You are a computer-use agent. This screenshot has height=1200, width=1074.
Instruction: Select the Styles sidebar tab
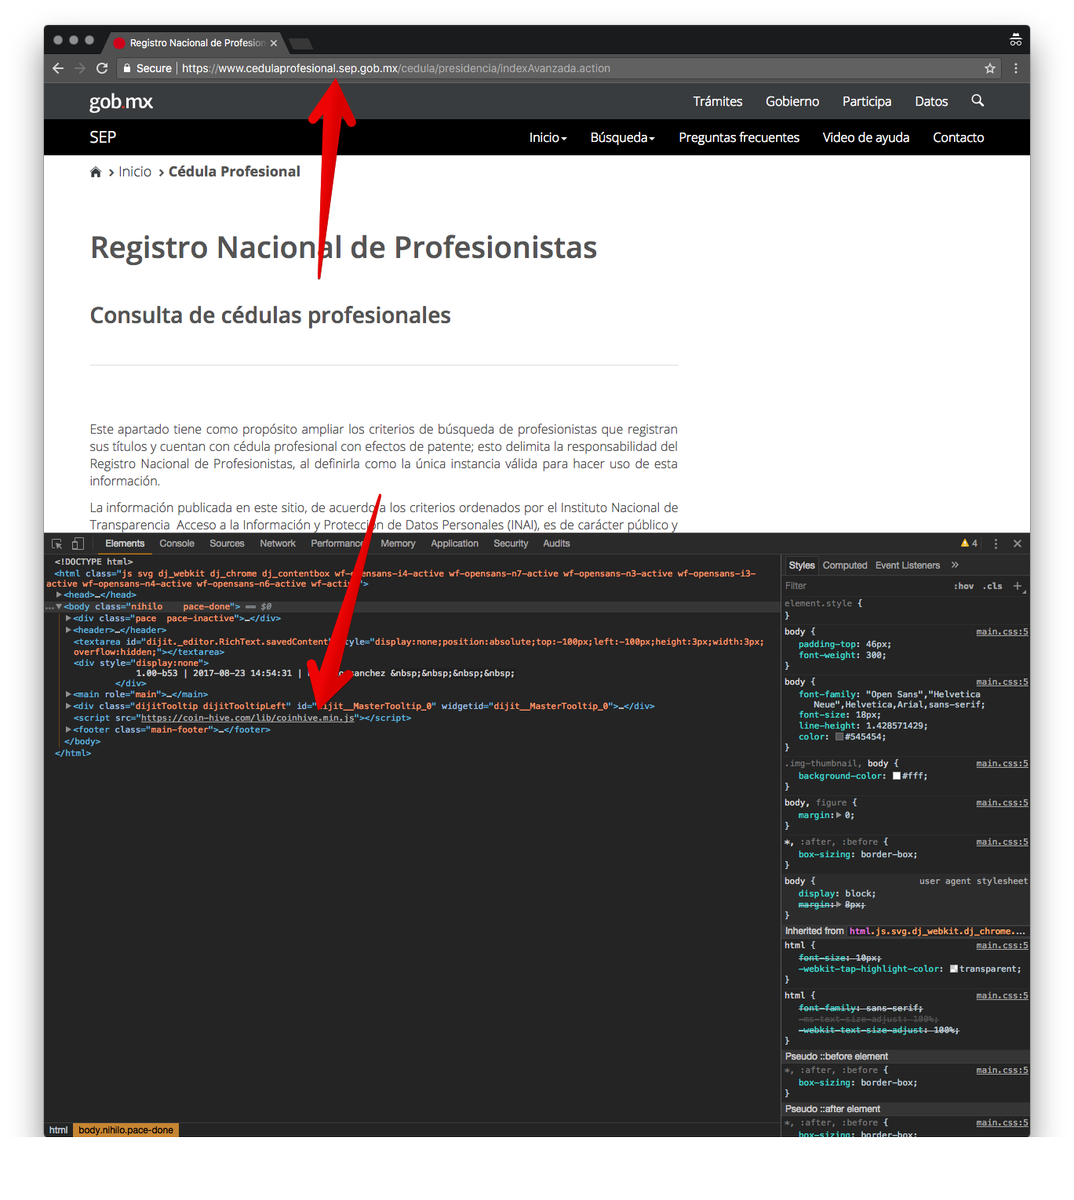click(802, 566)
